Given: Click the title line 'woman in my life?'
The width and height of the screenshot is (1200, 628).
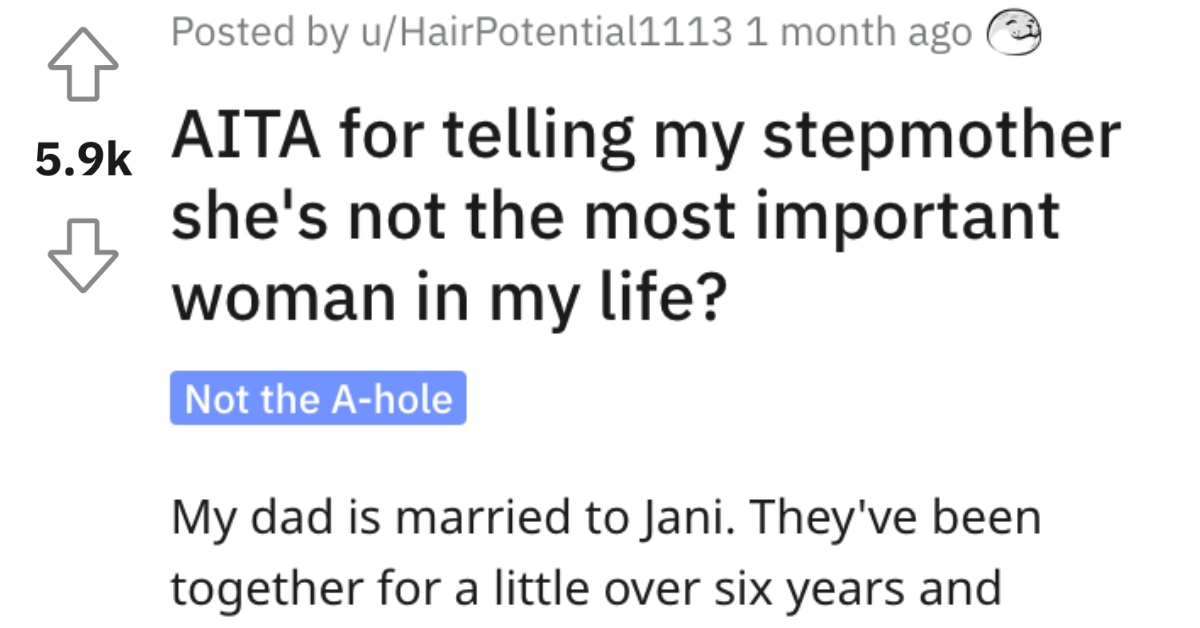Looking at the screenshot, I should pos(445,298).
